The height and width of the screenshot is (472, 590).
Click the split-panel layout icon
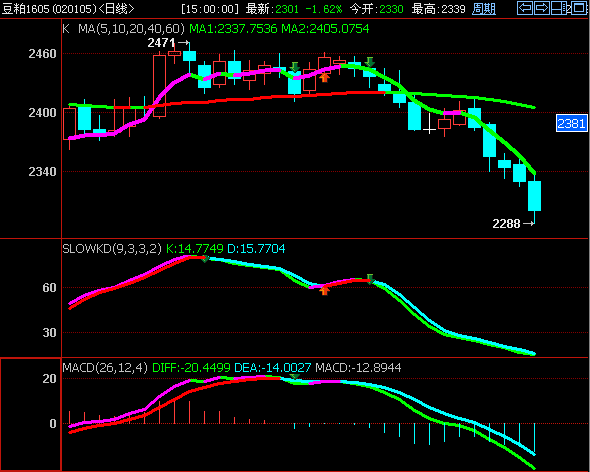pyautogui.click(x=558, y=8)
